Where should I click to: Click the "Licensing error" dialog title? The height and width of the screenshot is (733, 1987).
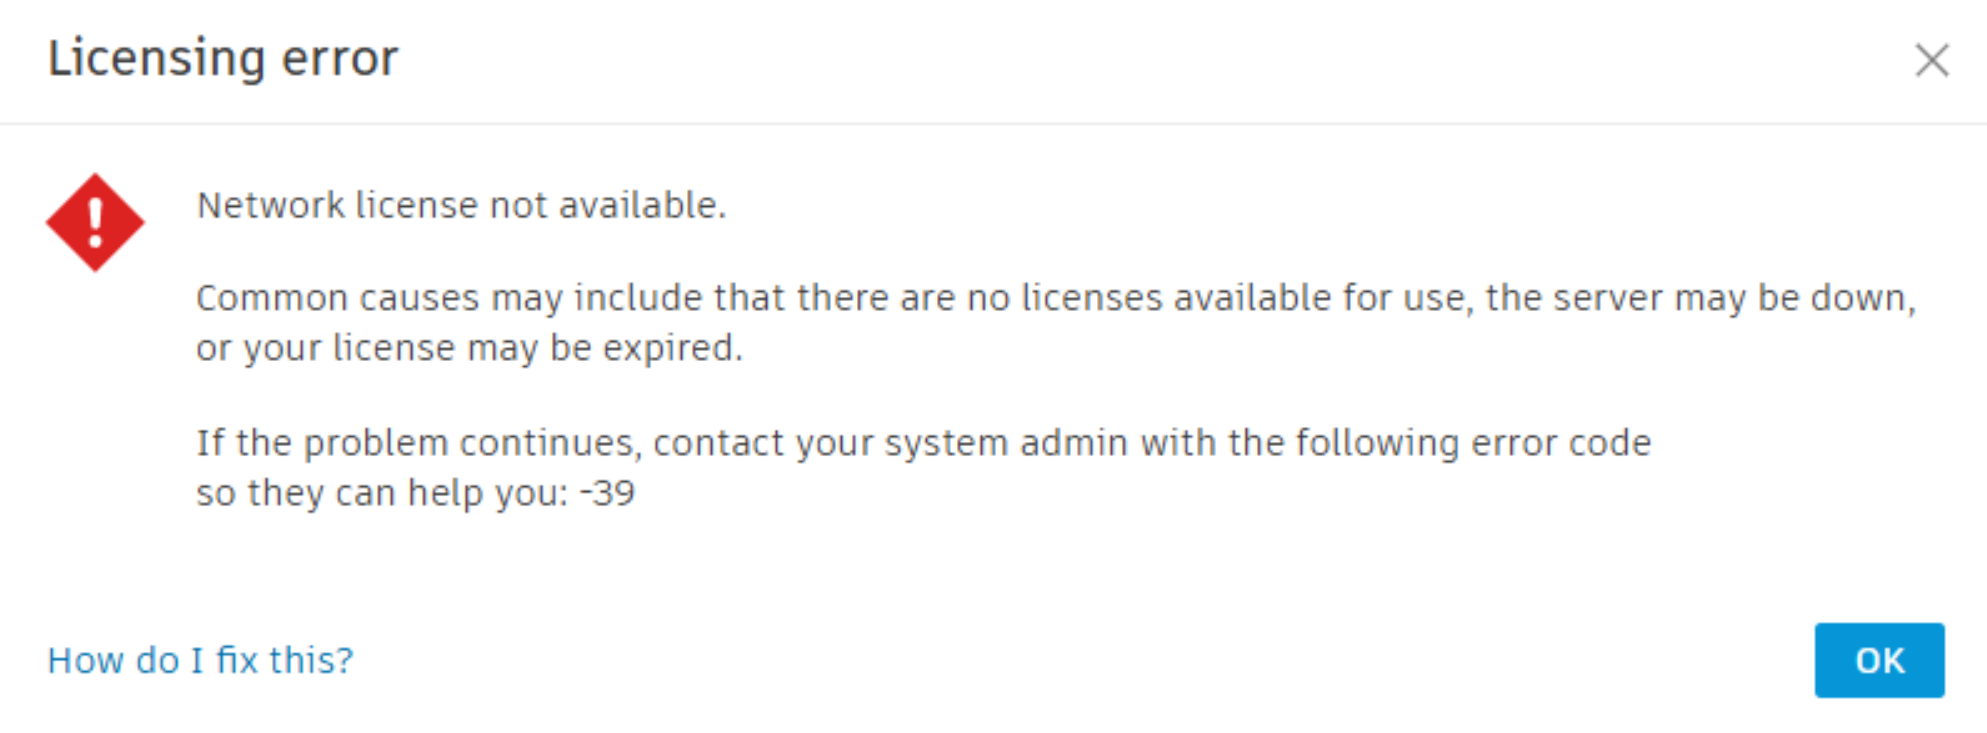pyautogui.click(x=223, y=58)
